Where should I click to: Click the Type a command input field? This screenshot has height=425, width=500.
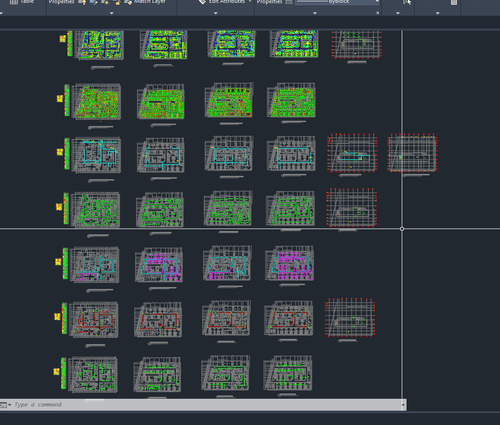coord(207,405)
